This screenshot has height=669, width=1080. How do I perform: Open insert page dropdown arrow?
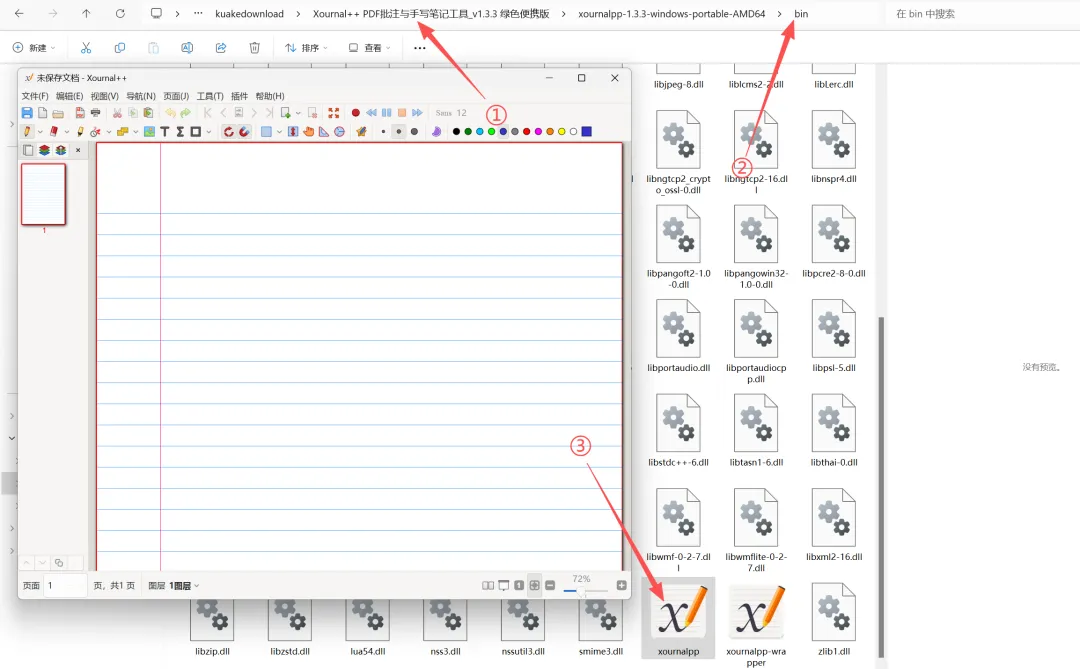point(298,113)
